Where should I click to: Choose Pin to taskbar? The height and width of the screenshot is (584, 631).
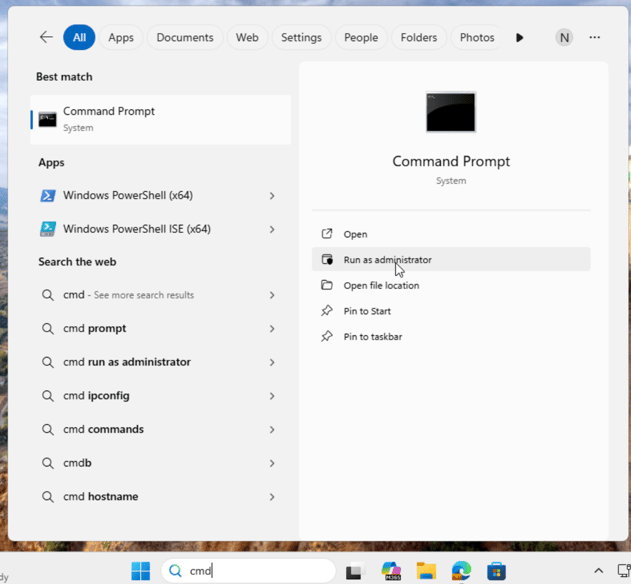pos(451,336)
